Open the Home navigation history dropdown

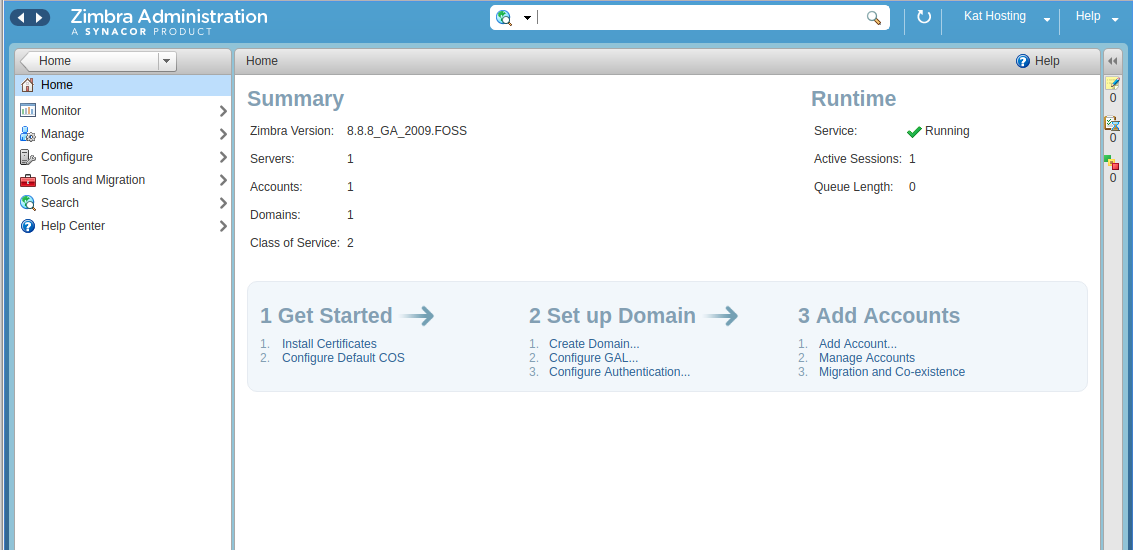[x=166, y=61]
